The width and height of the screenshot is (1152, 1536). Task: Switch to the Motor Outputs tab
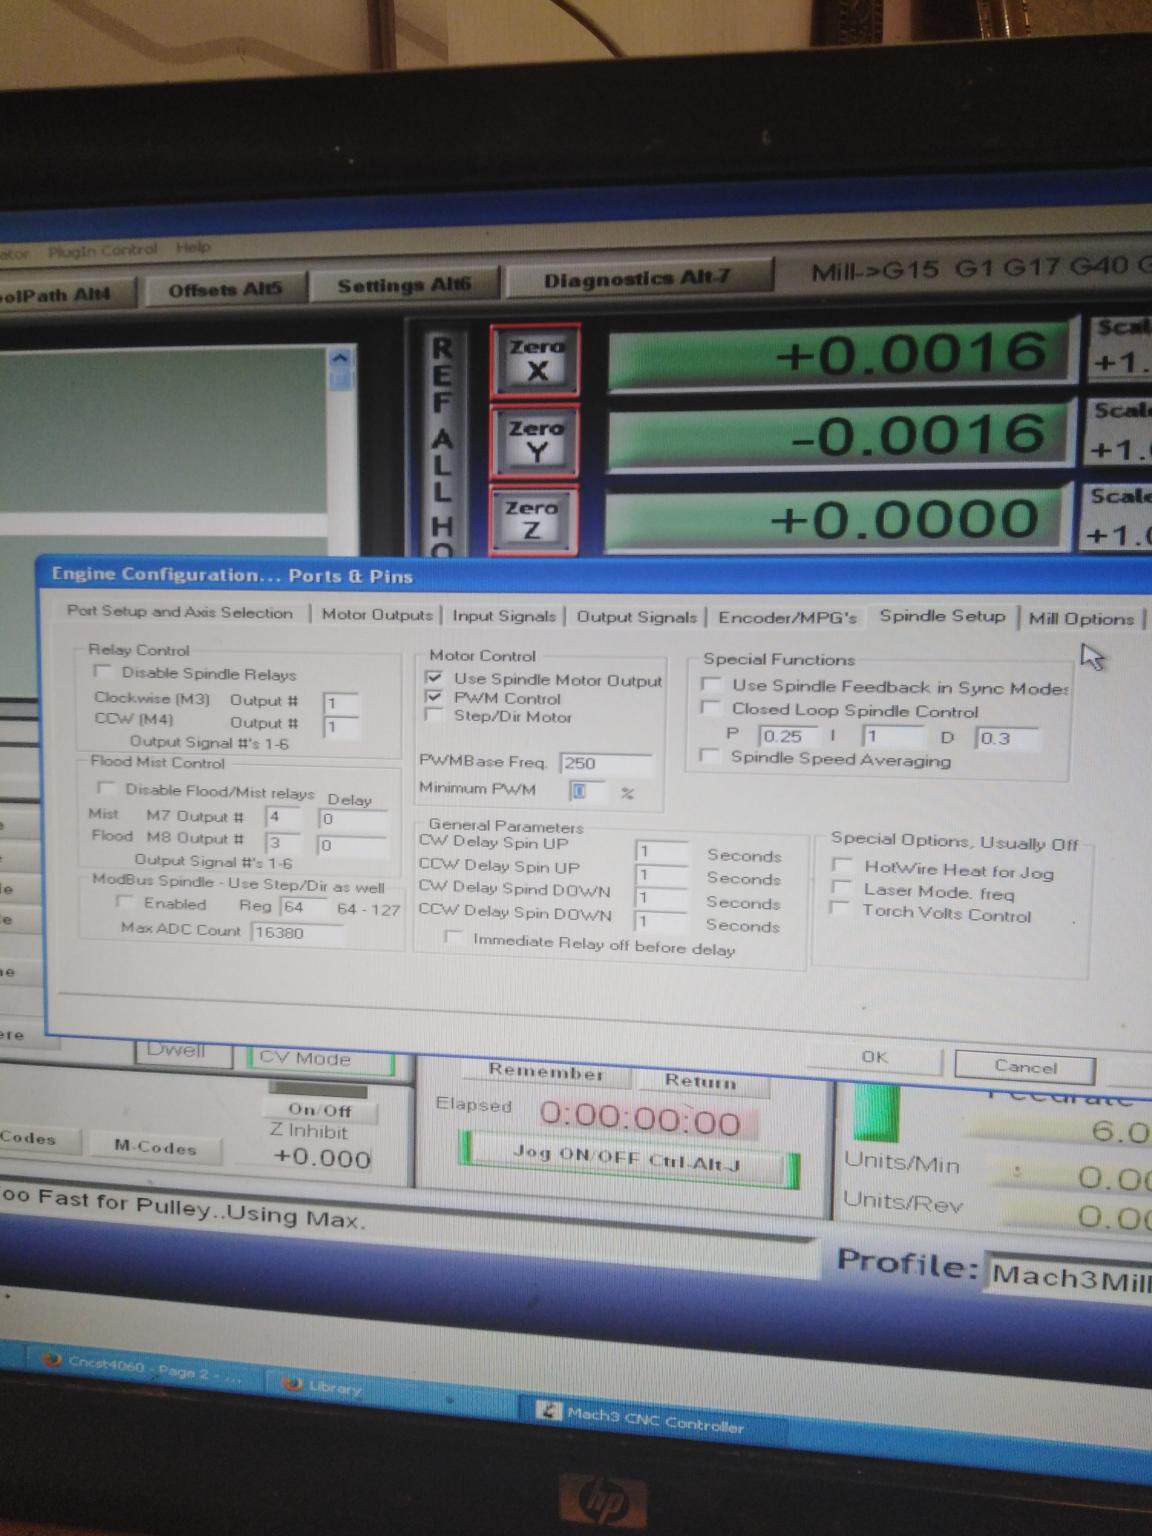click(377, 614)
